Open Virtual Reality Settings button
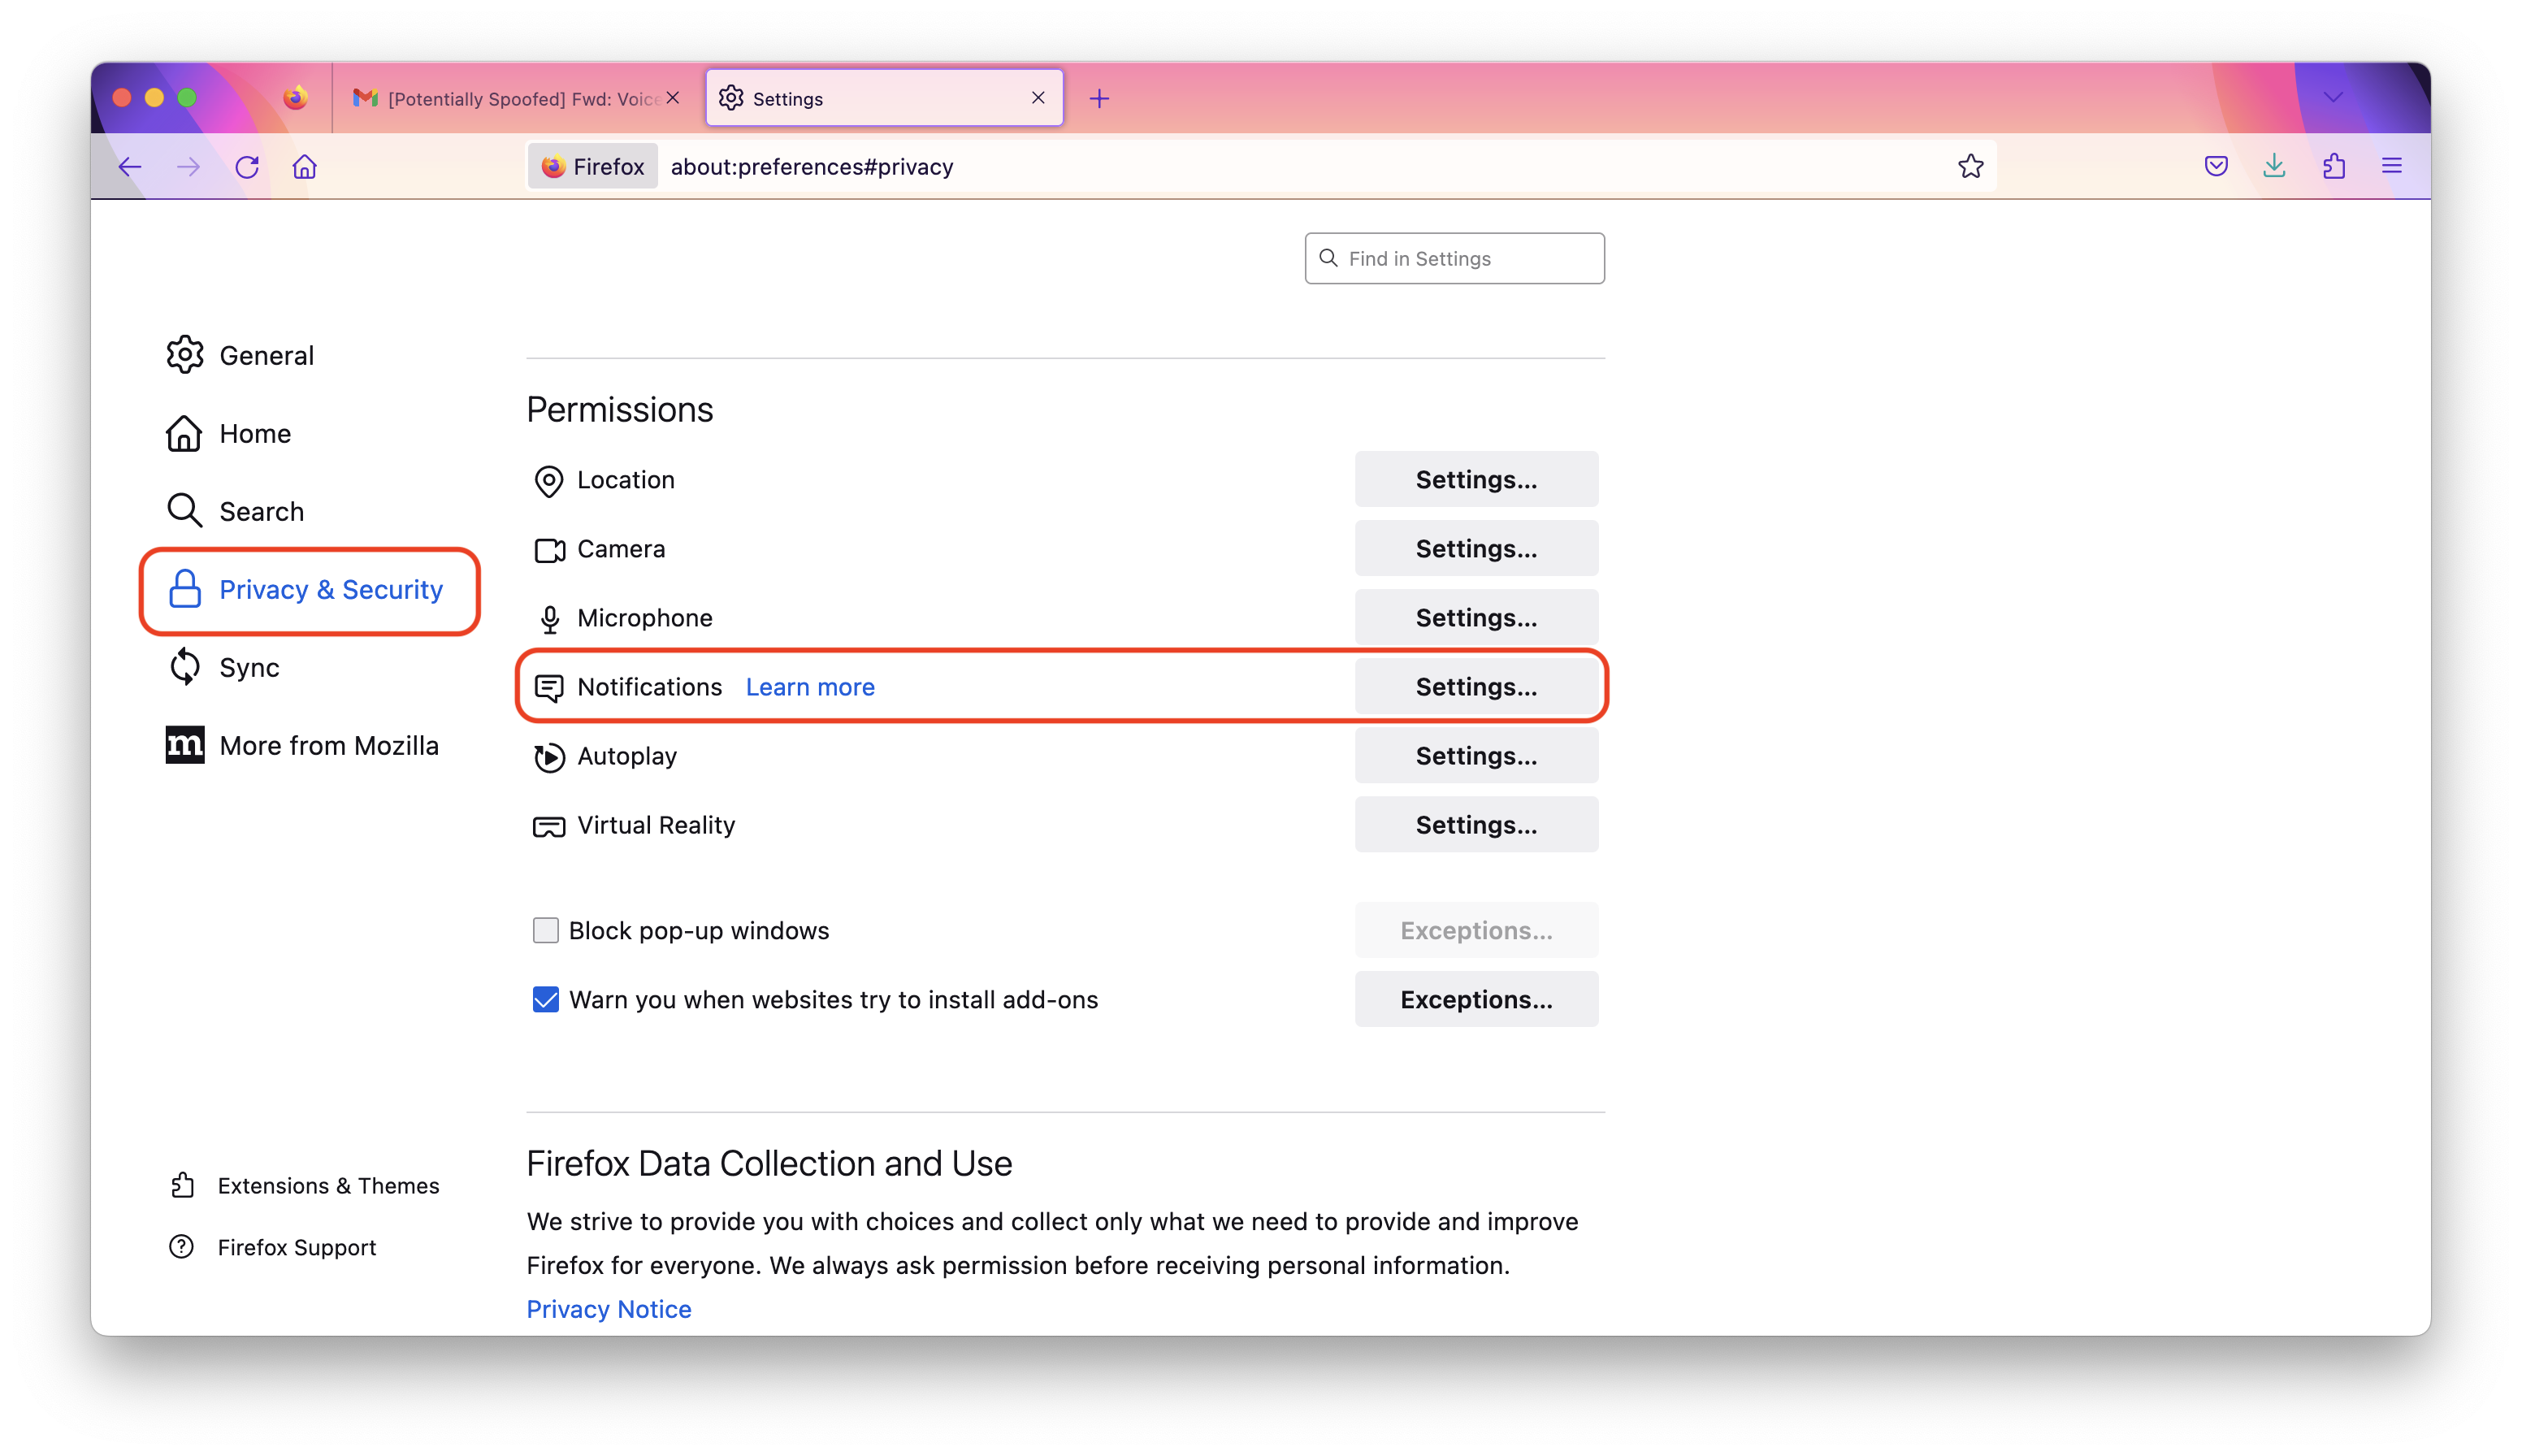This screenshot has height=1456, width=2522. [x=1476, y=825]
